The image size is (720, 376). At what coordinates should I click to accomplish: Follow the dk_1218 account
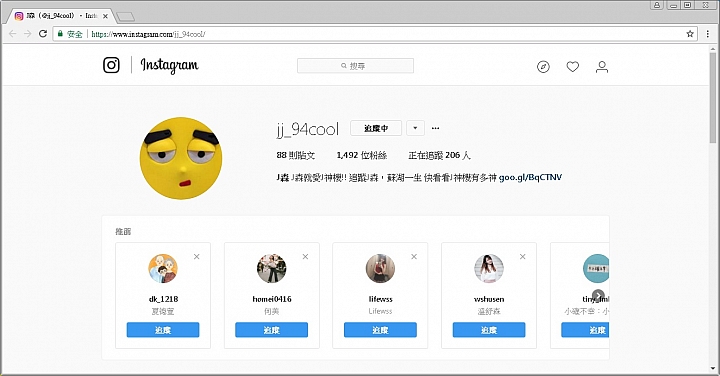163,330
